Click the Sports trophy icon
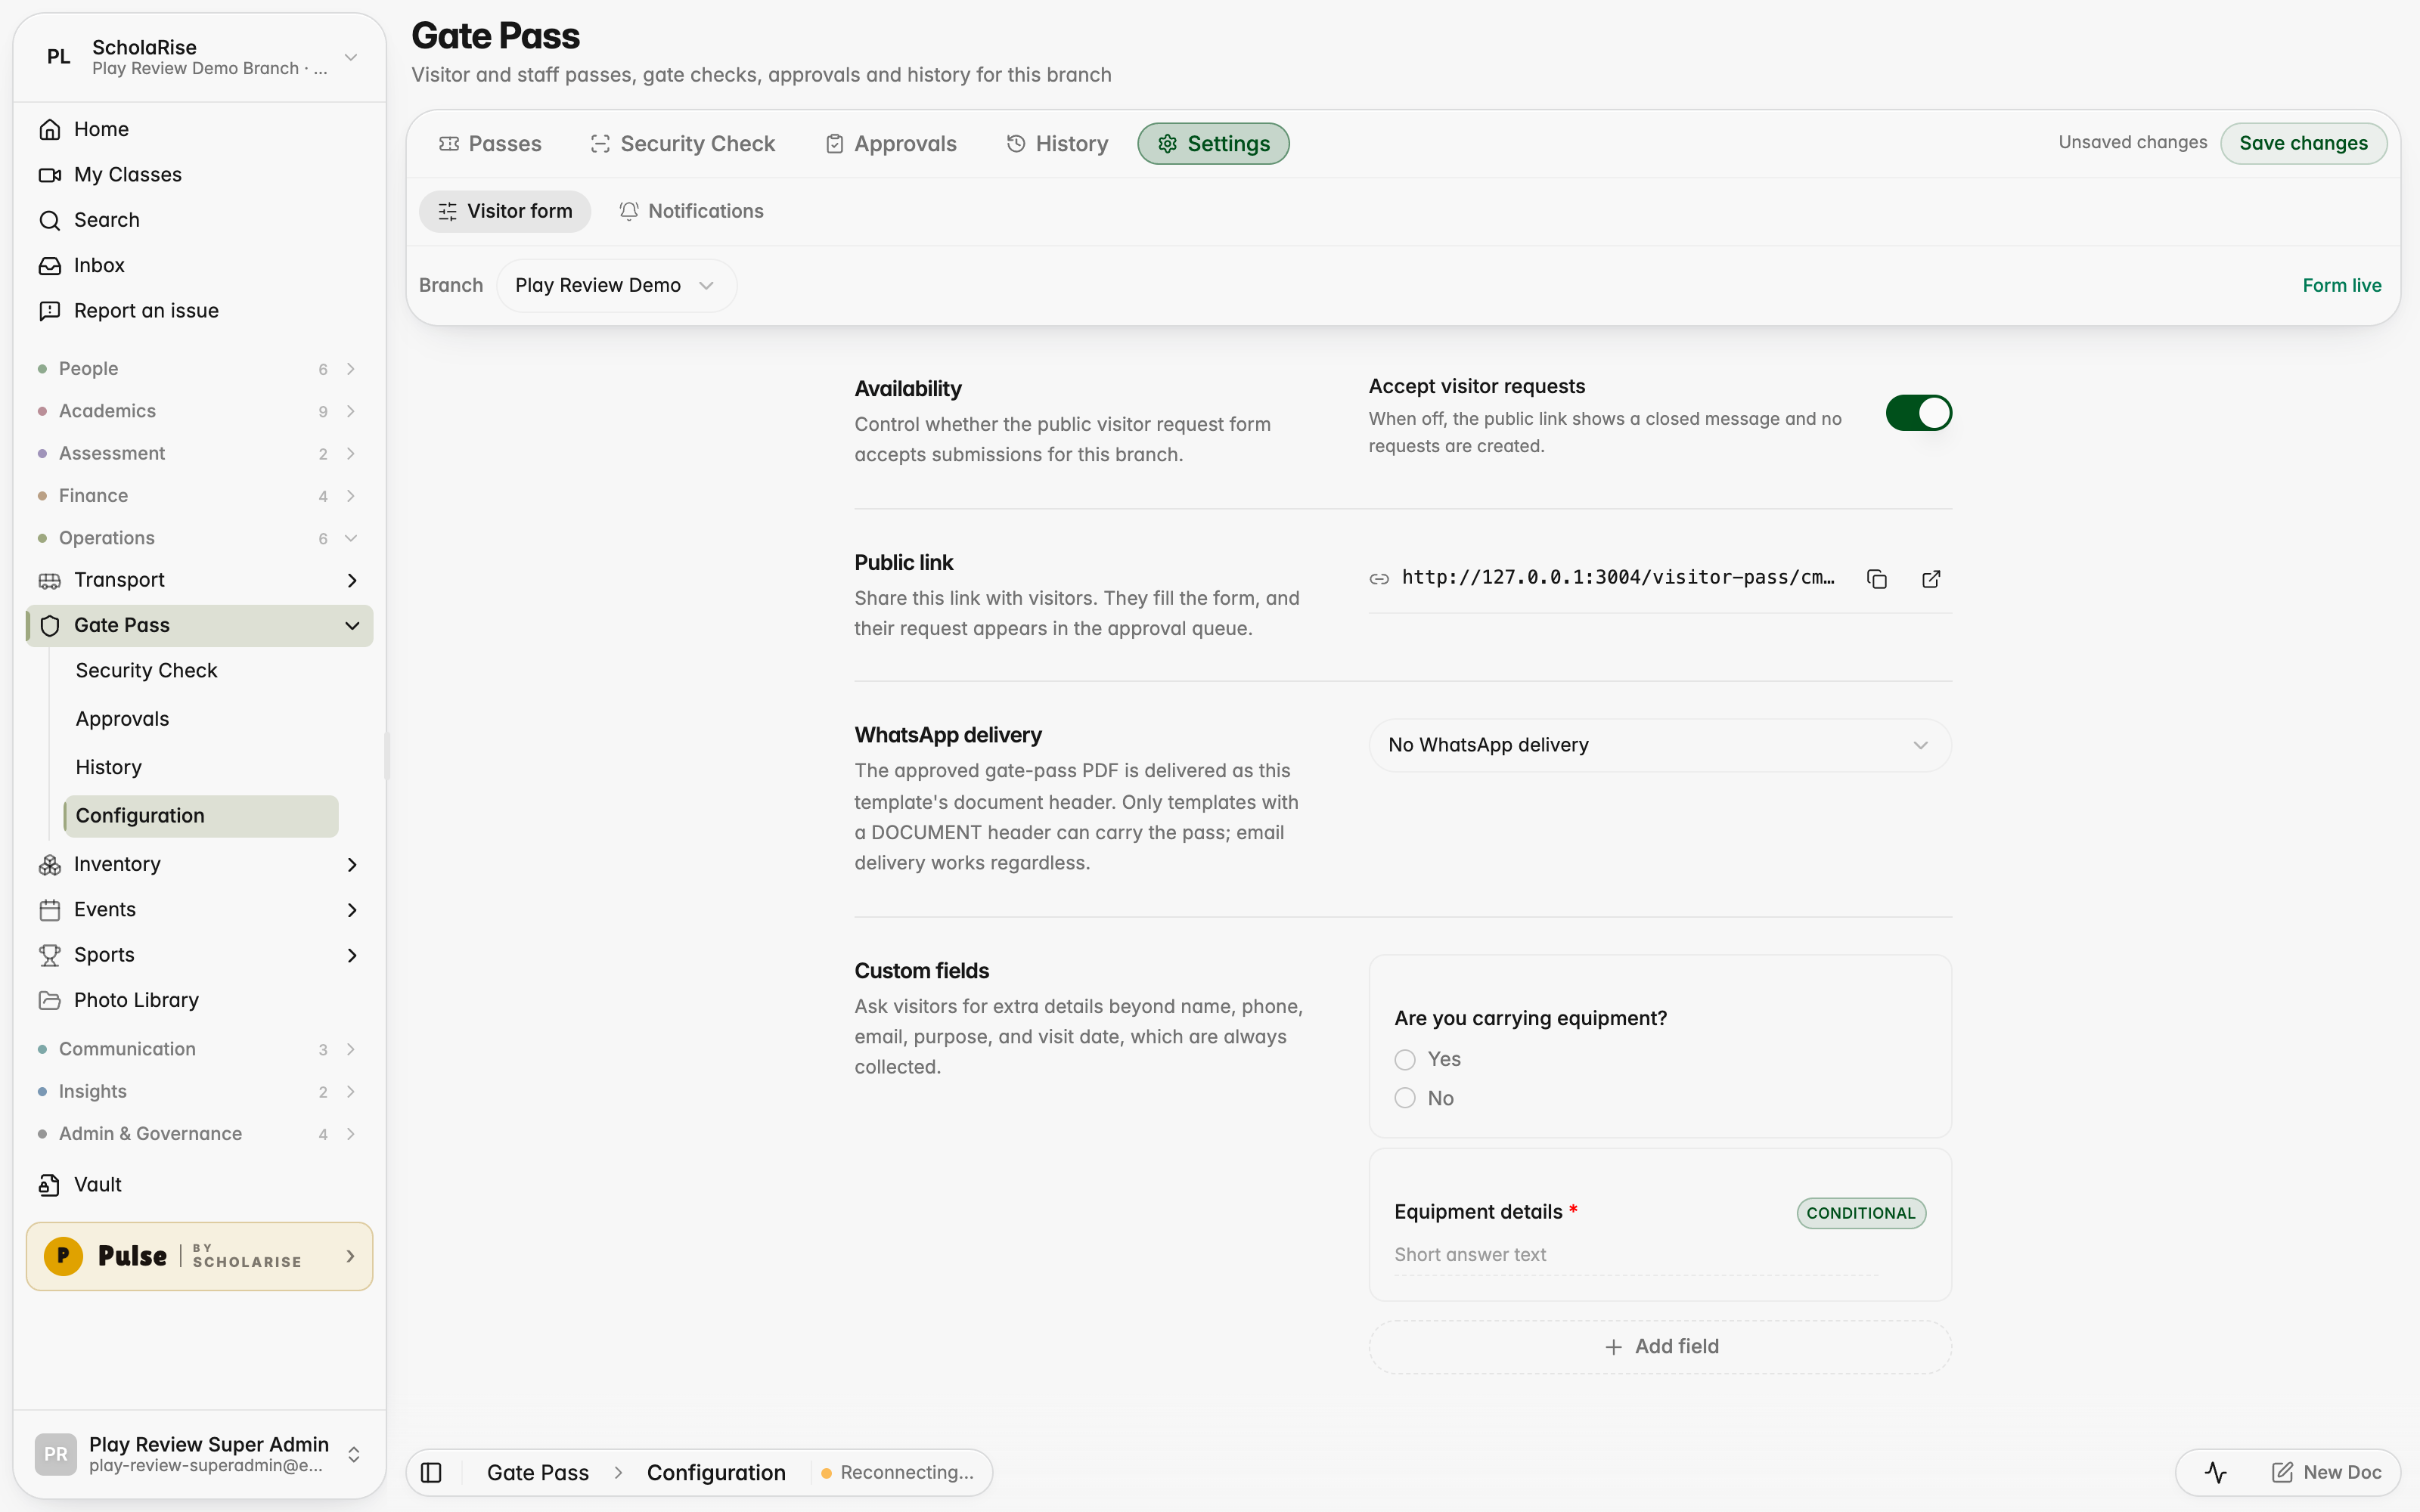The width and height of the screenshot is (2420, 1512). click(x=50, y=955)
